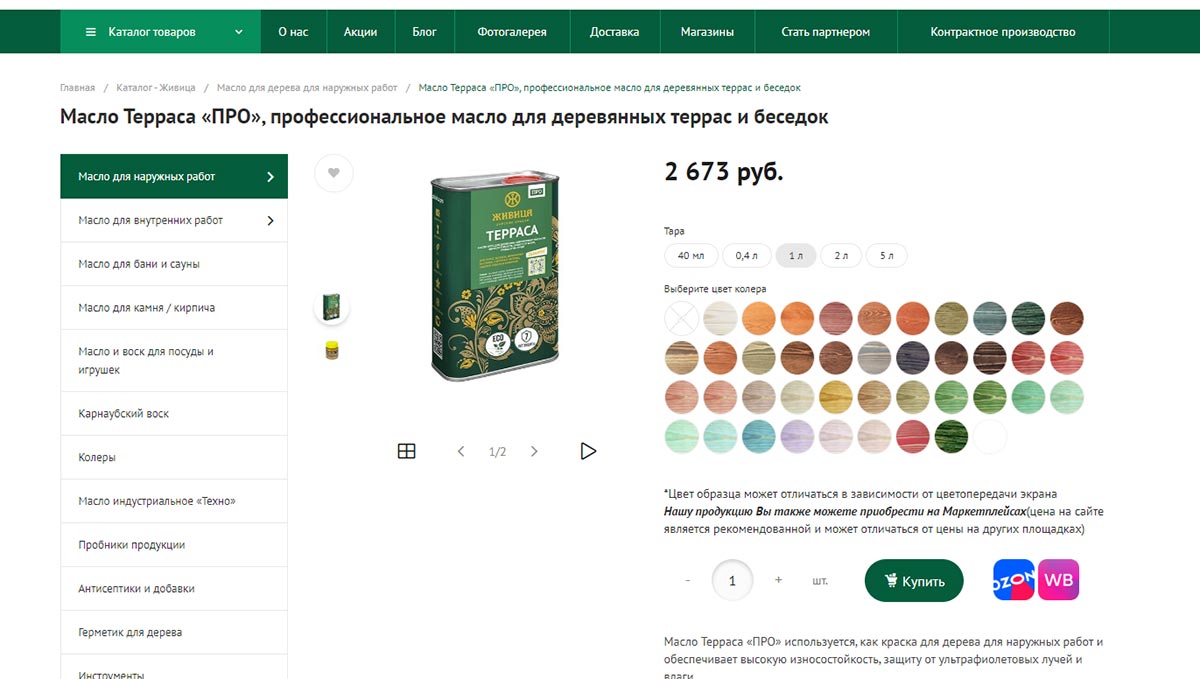Open Антисептики и добавки category
The width and height of the screenshot is (1200, 679).
click(174, 589)
